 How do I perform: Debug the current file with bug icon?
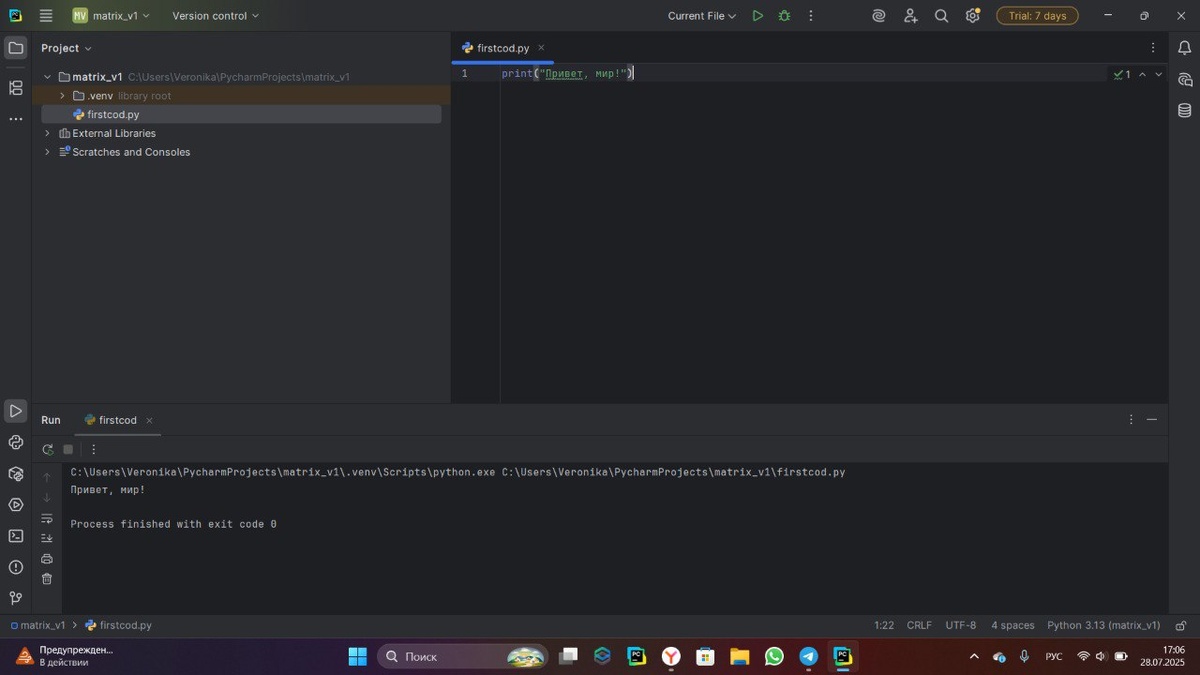[784, 16]
